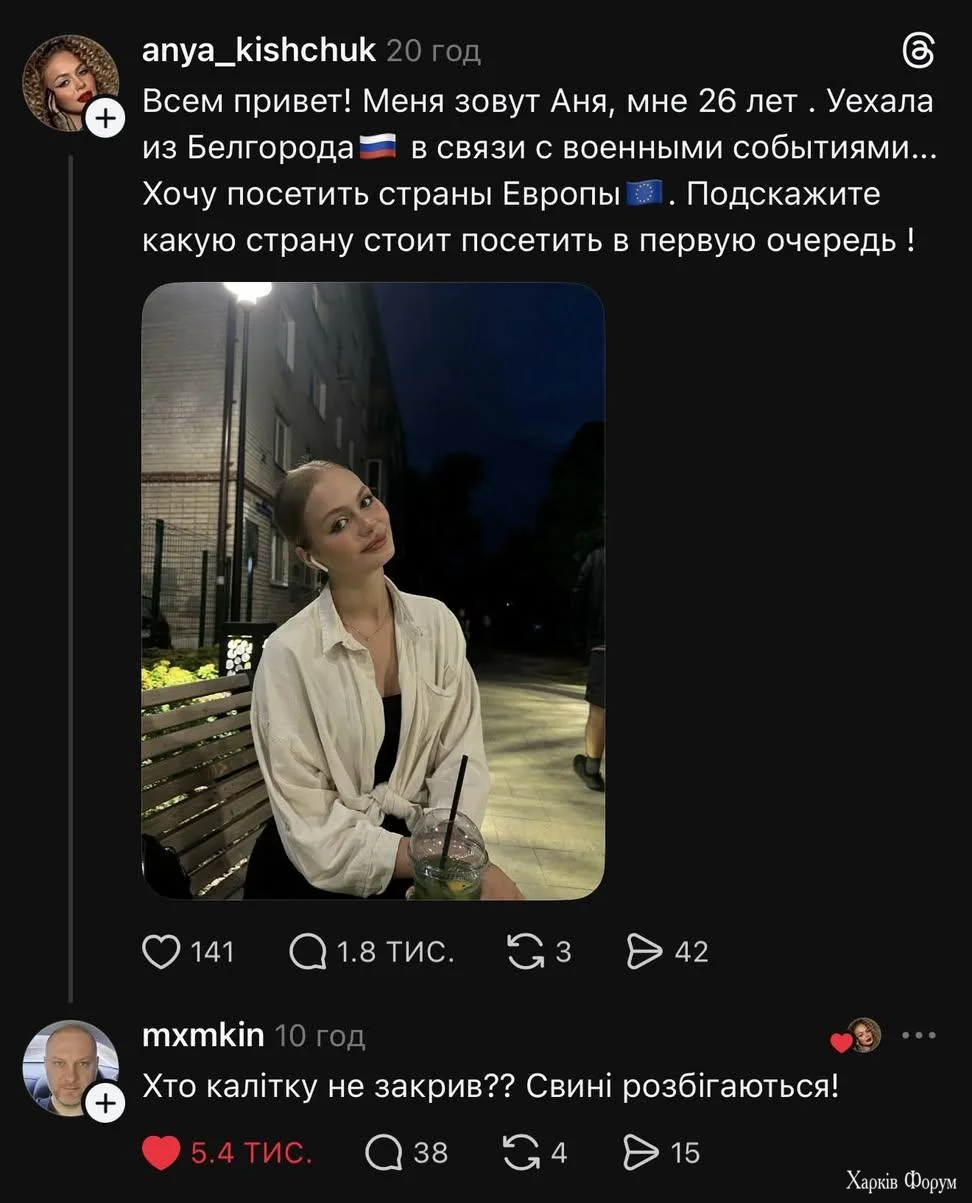Like anya_kishchuk's post with heart icon
Image resolution: width=972 pixels, height=1203 pixels.
pyautogui.click(x=161, y=951)
